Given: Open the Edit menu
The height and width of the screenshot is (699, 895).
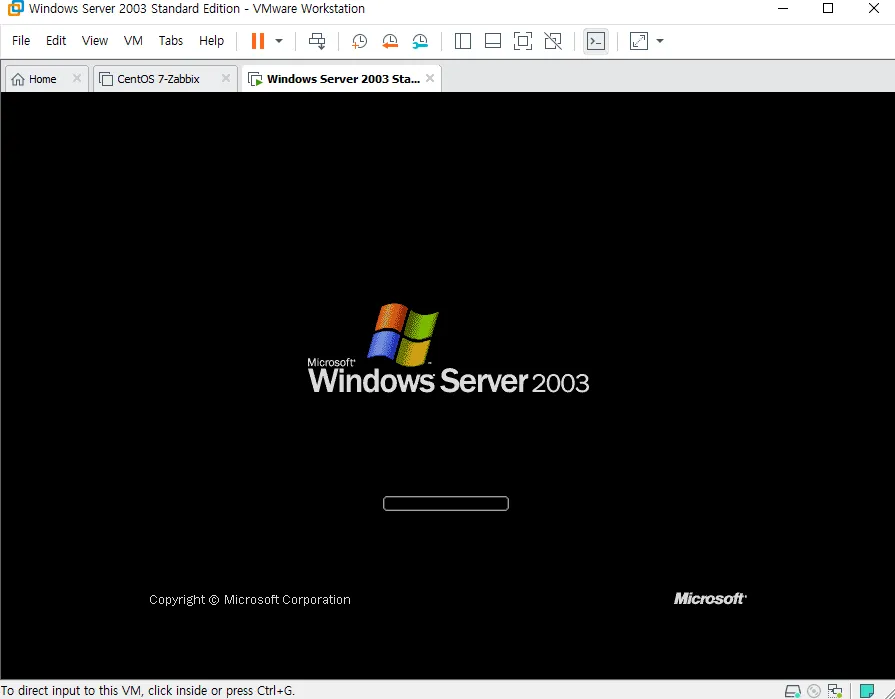Looking at the screenshot, I should pyautogui.click(x=56, y=41).
